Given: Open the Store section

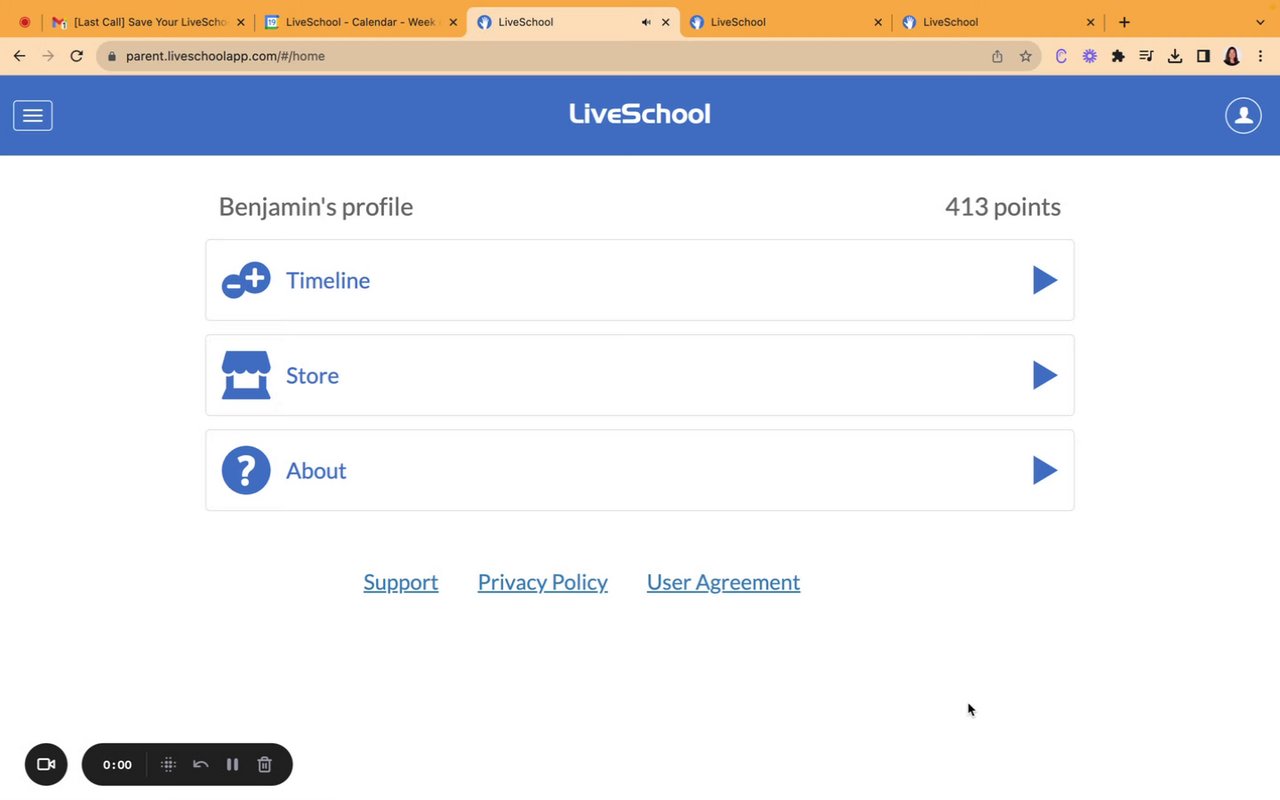Looking at the screenshot, I should [x=640, y=375].
